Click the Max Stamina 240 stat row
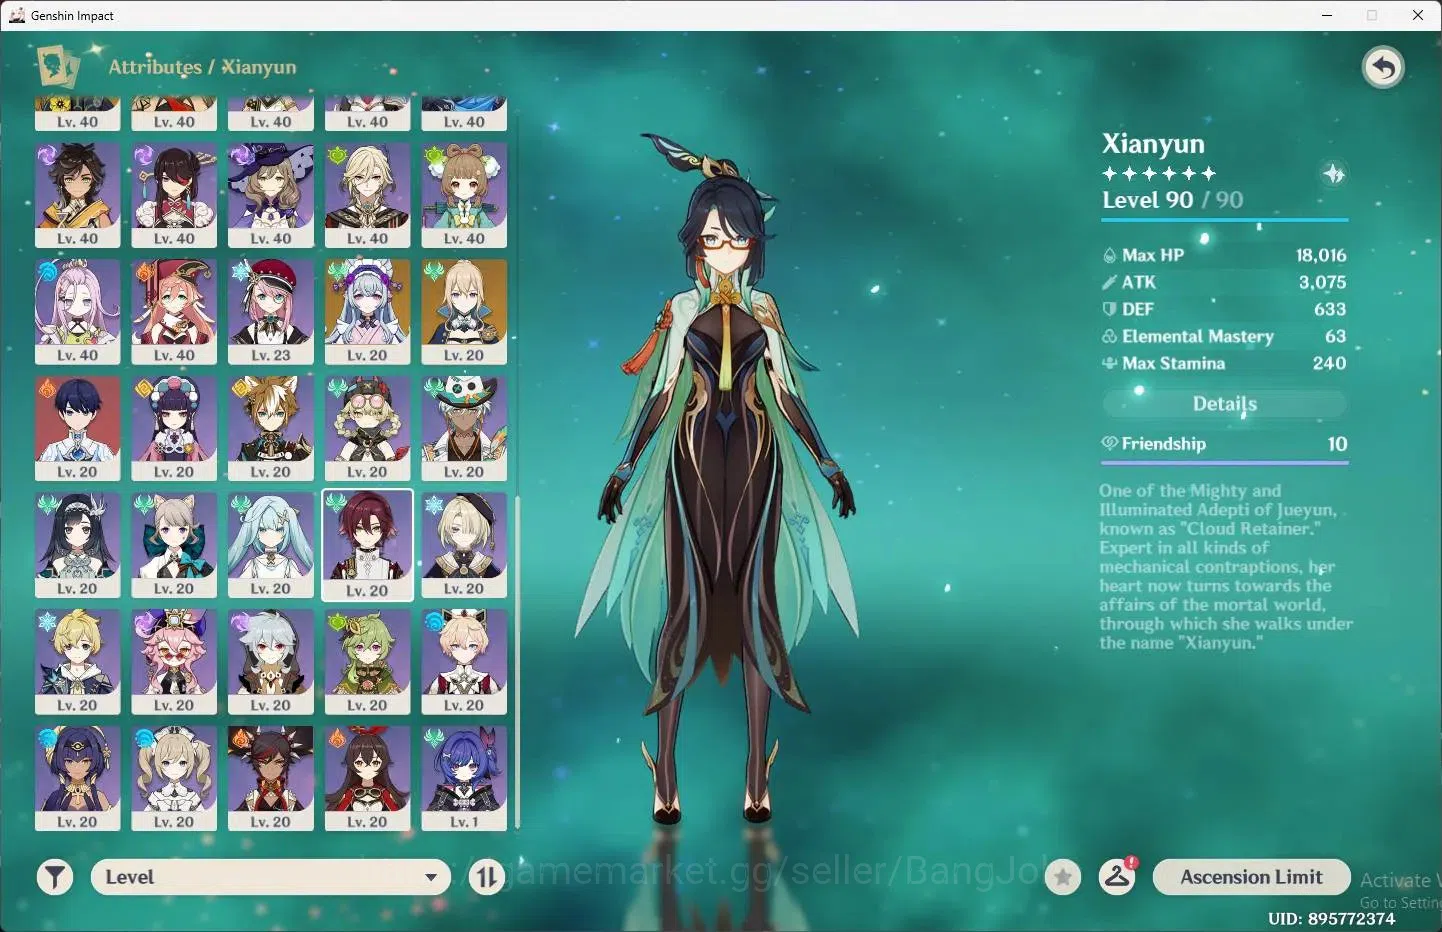Screen dimensions: 1442x932 1225,364
